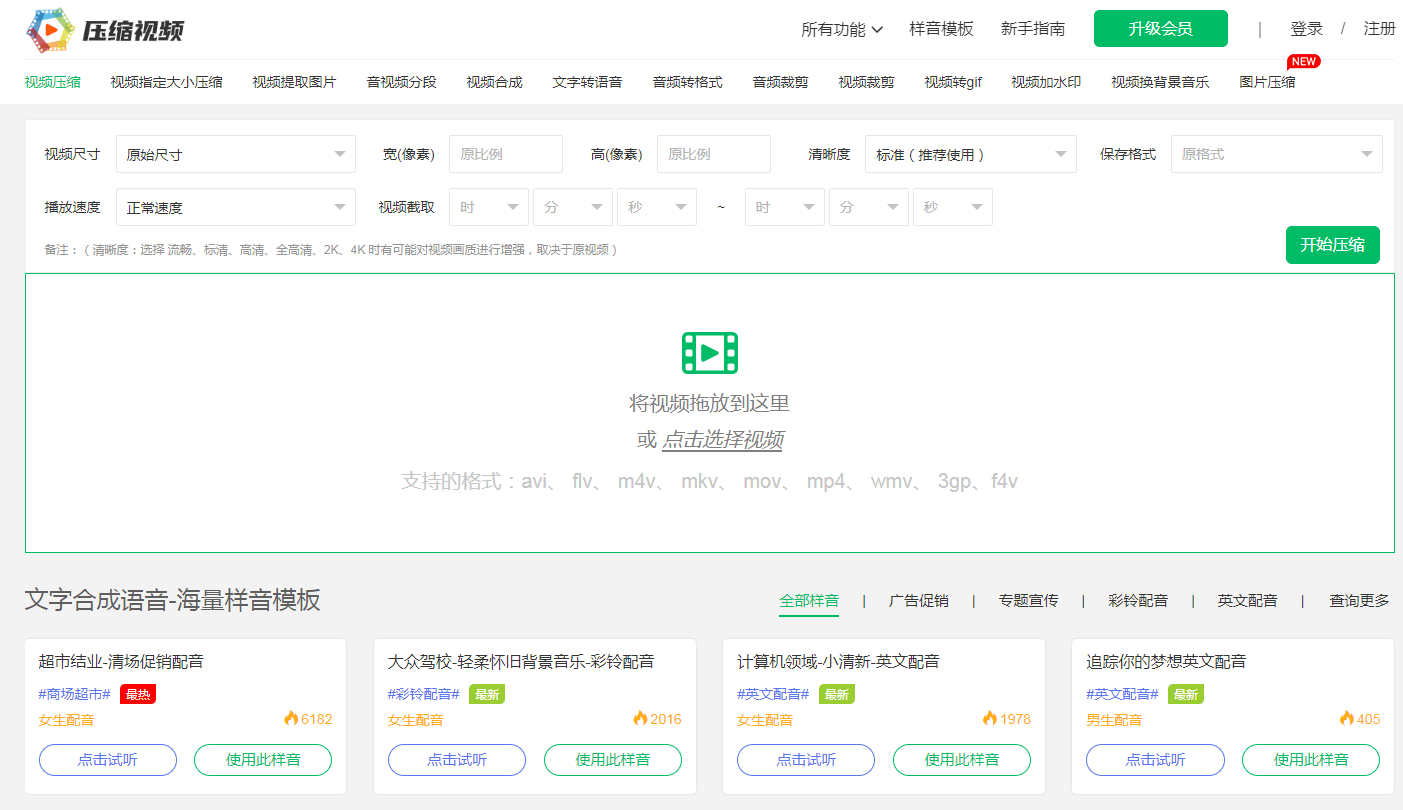Click the 宽(像素) width input field
The image size is (1403, 810).
505,154
